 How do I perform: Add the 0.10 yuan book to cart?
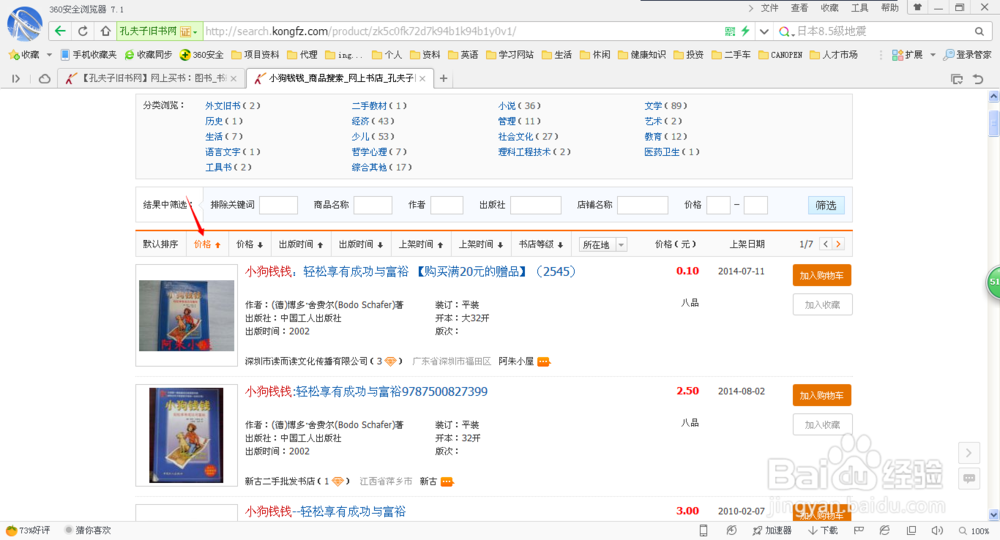(x=821, y=275)
